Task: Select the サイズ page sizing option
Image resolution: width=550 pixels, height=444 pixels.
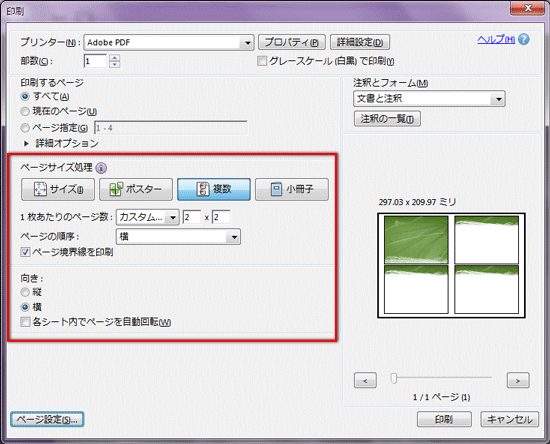Action: (x=58, y=189)
